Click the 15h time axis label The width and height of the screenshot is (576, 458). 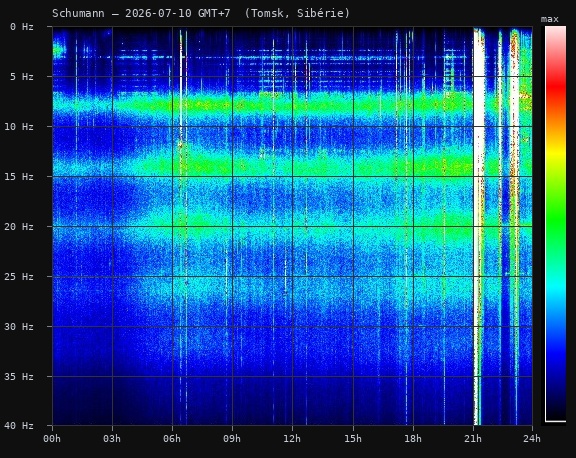tap(353, 439)
